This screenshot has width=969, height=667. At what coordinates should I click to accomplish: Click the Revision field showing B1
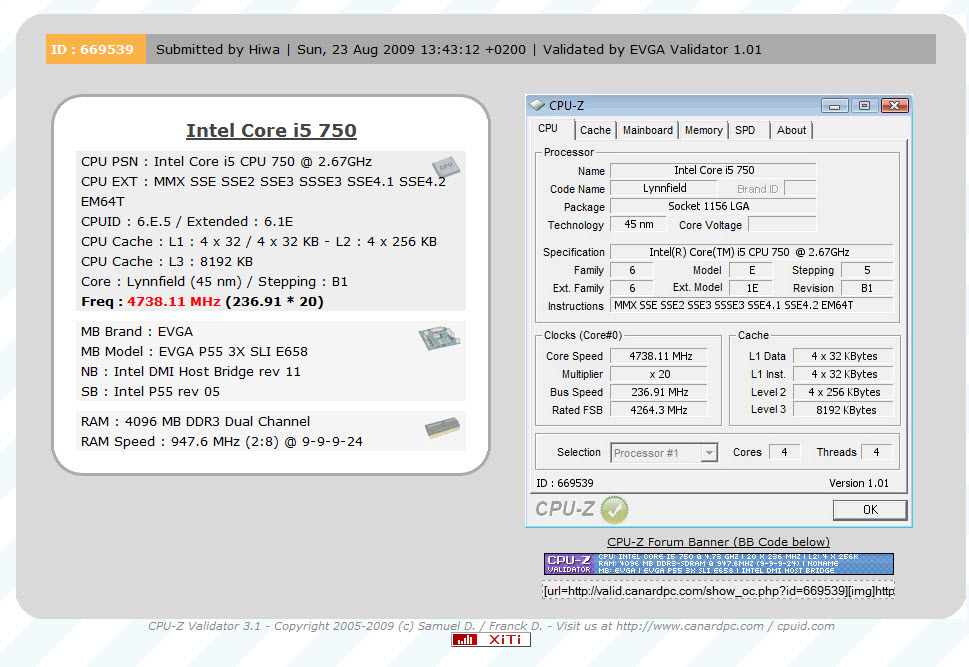point(867,288)
